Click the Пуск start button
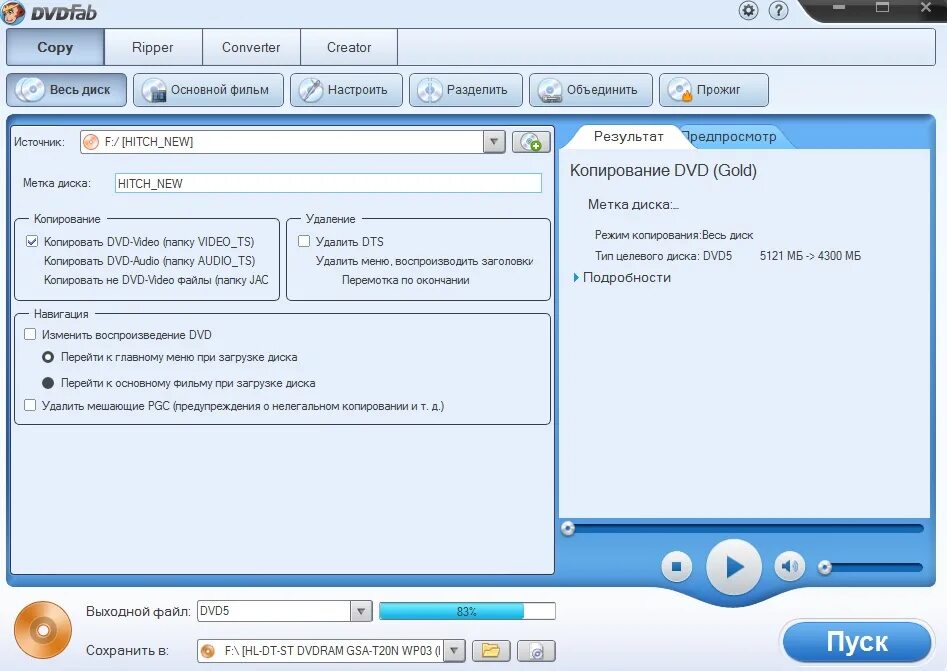Screen dimensions: 947x671 click(856, 642)
